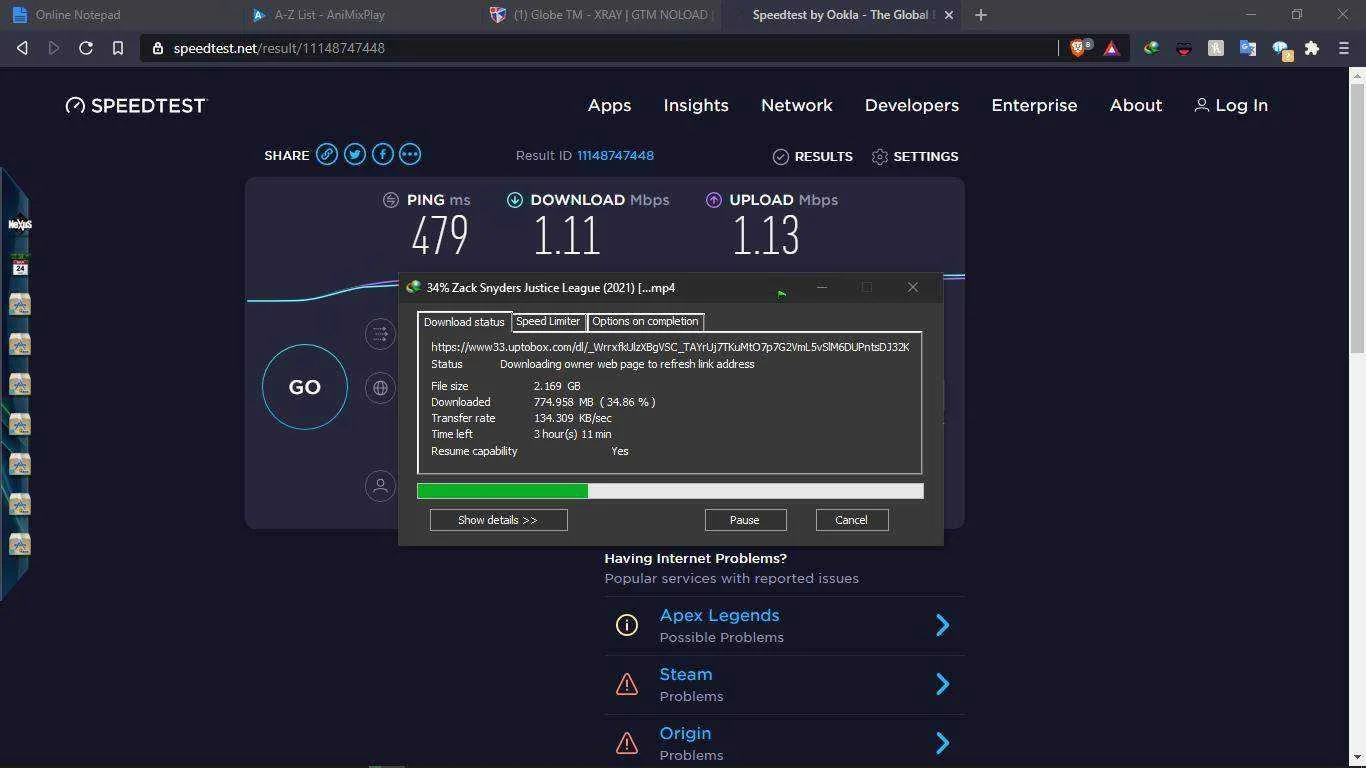Viewport: 1366px width, 768px height.
Task: Open the Google Translate extension
Action: [x=1248, y=48]
